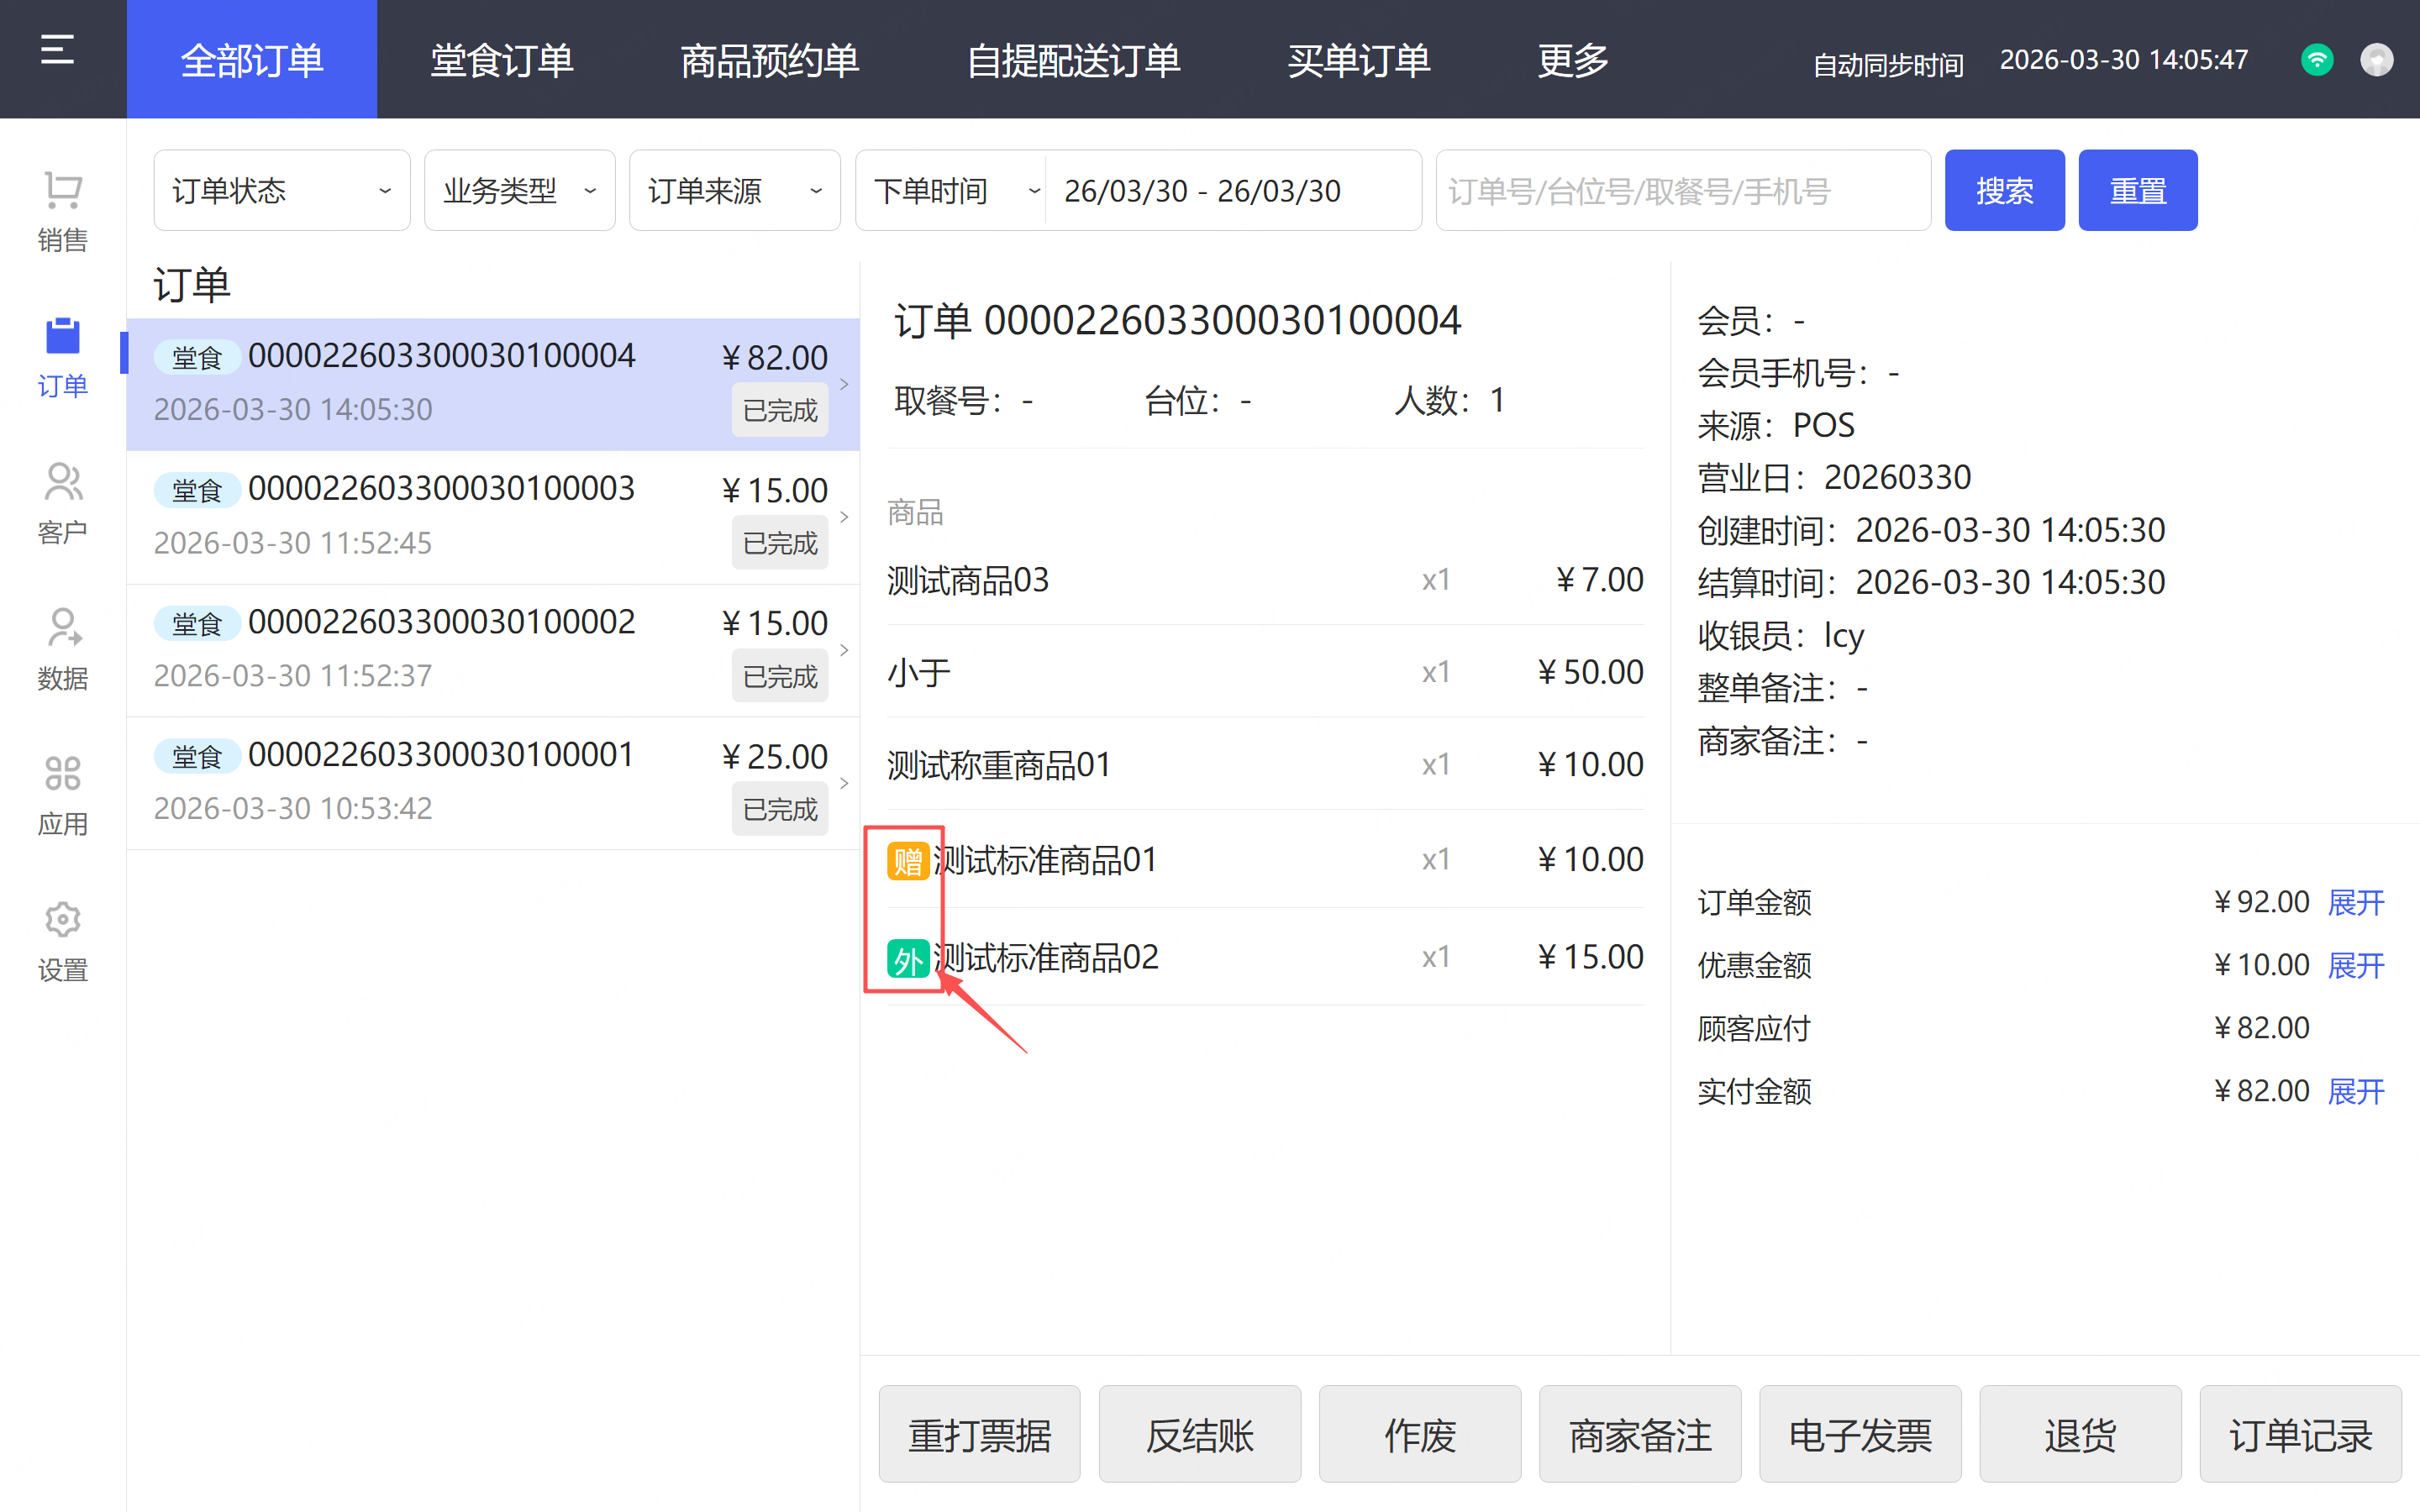This screenshot has width=2420, height=1512.
Task: Click the green wifi status icon
Action: (x=2316, y=60)
